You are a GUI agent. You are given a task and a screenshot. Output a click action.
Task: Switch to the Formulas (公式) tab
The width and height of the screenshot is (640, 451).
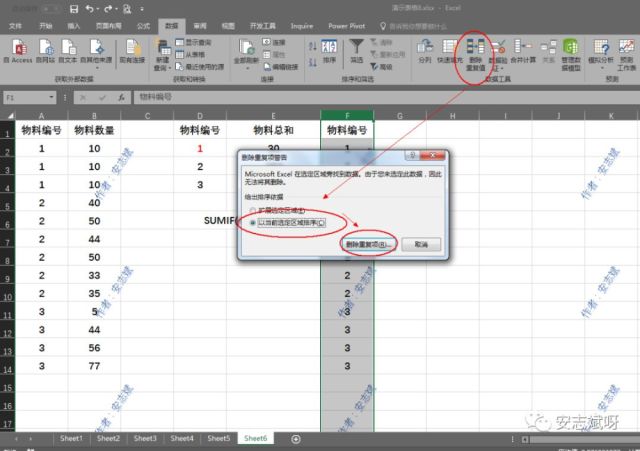point(143,26)
